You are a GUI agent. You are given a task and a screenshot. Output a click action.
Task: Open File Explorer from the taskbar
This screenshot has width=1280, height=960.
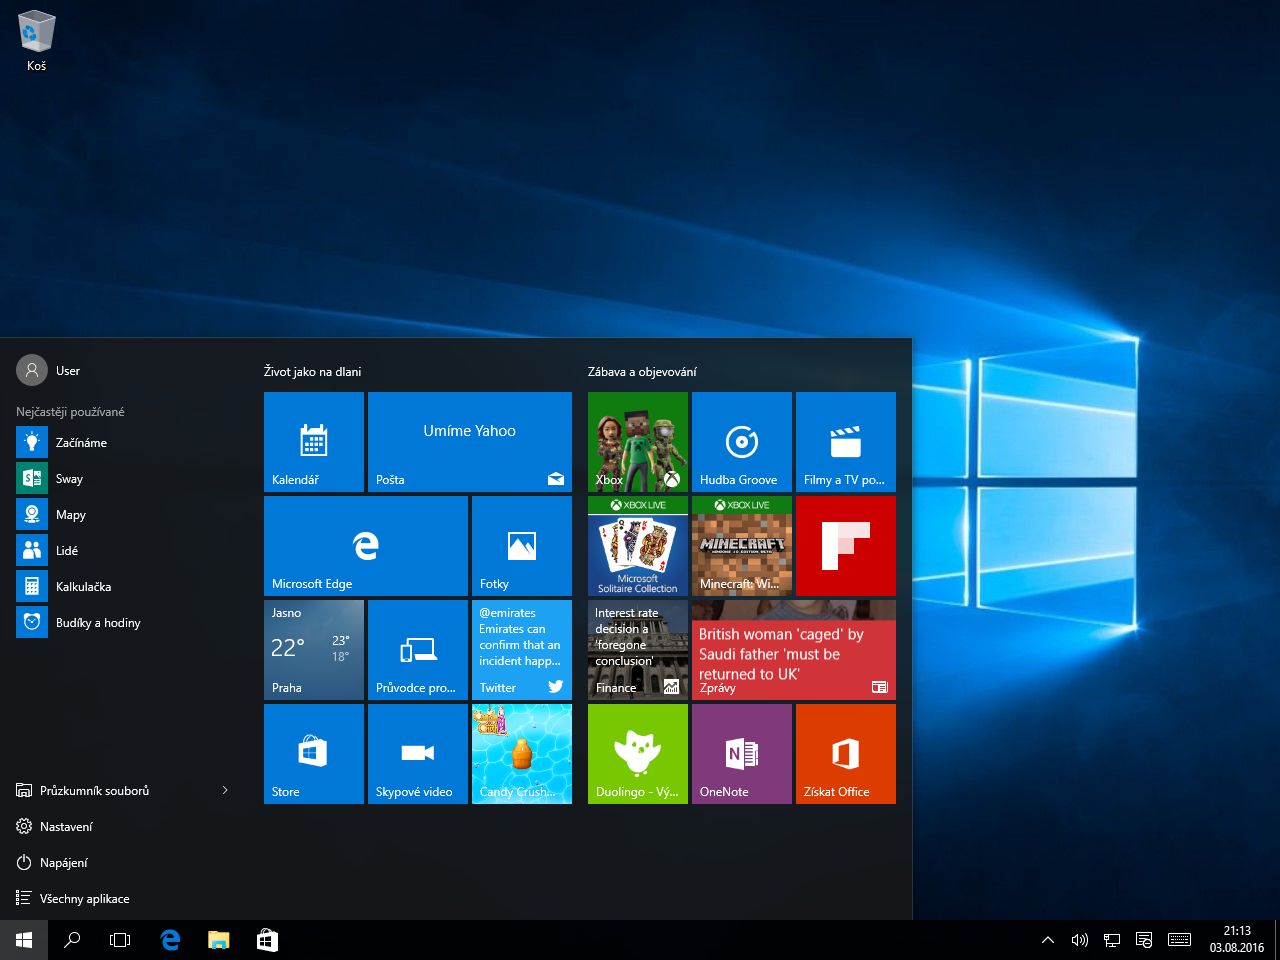click(218, 940)
